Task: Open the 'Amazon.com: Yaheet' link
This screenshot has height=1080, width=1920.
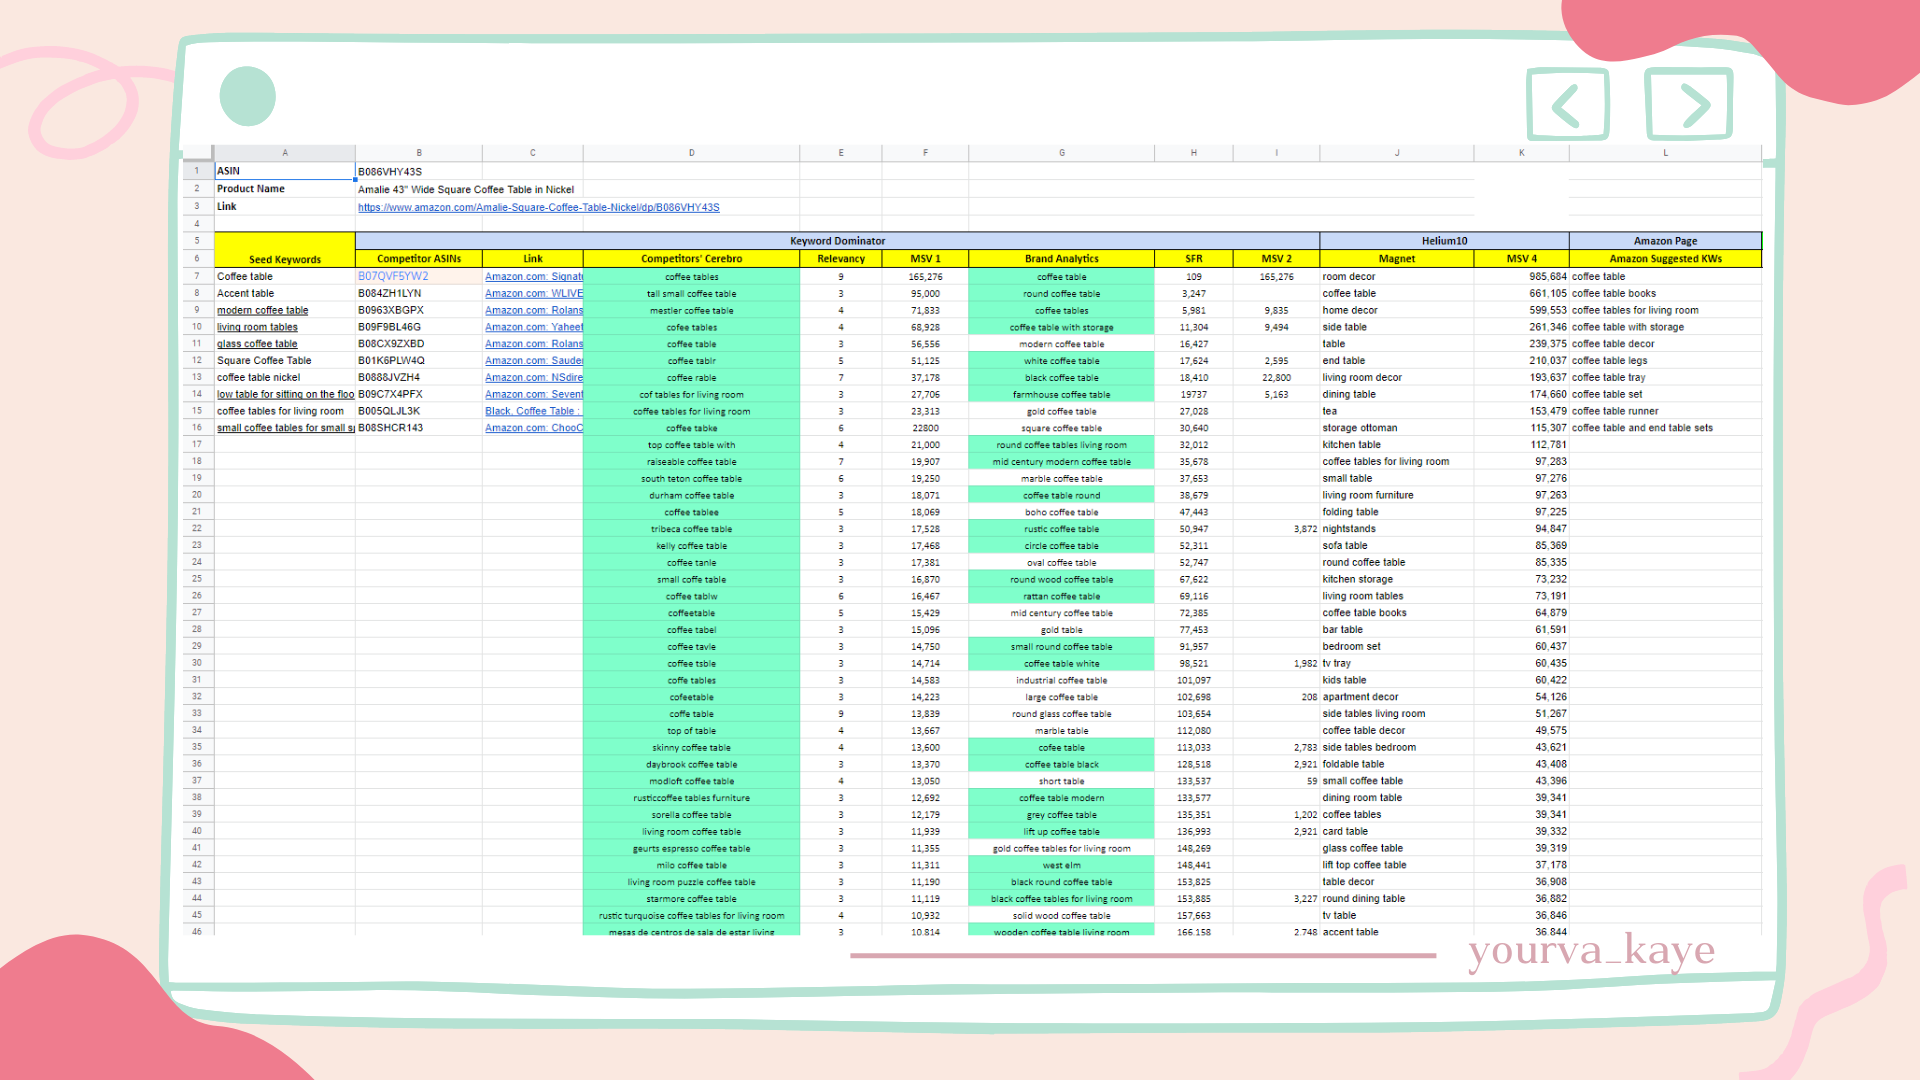Action: [x=533, y=327]
